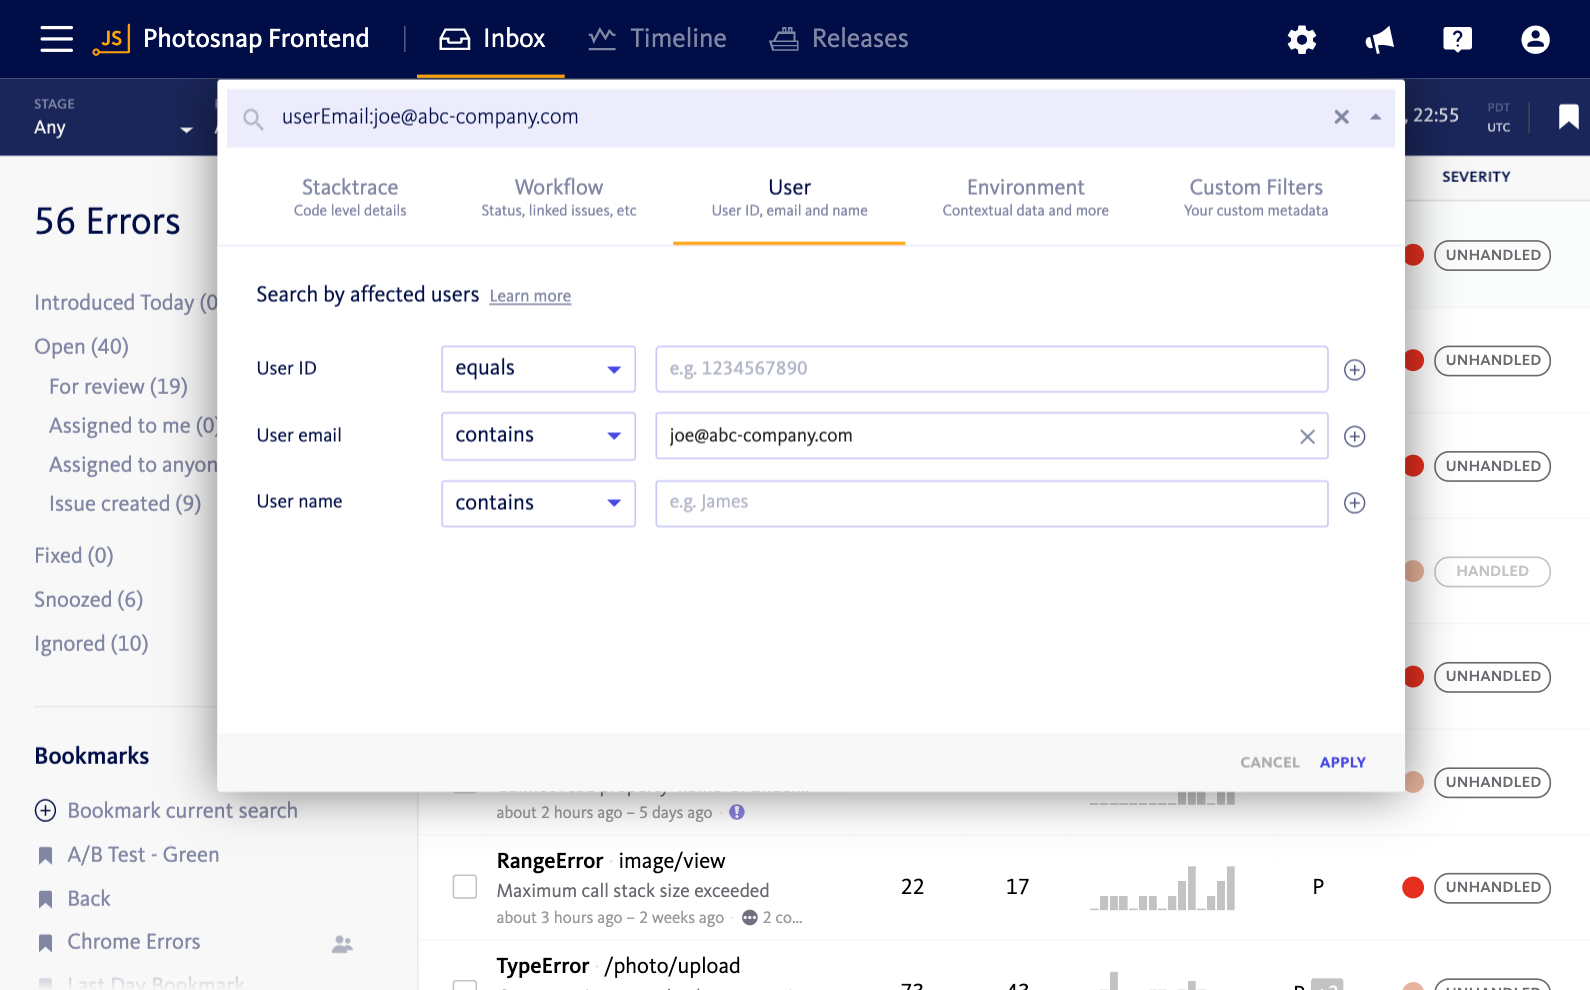The image size is (1590, 990).
Task: Focus the User name input field
Action: pos(992,503)
